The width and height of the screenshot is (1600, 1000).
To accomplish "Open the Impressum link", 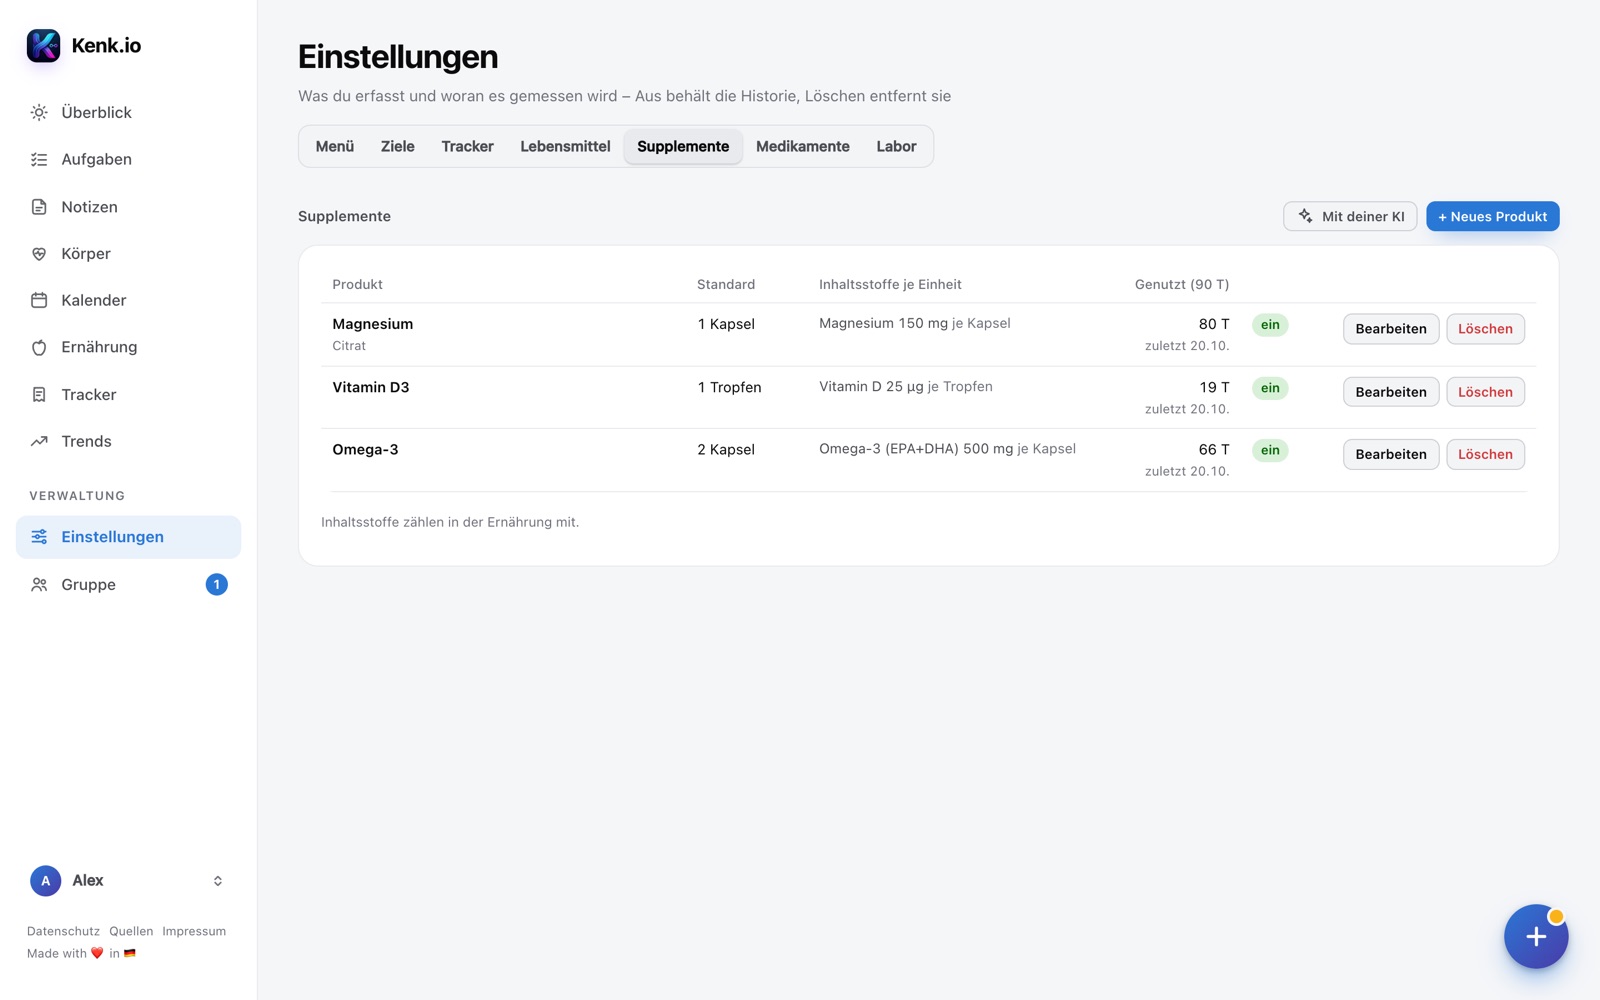I will 194,931.
